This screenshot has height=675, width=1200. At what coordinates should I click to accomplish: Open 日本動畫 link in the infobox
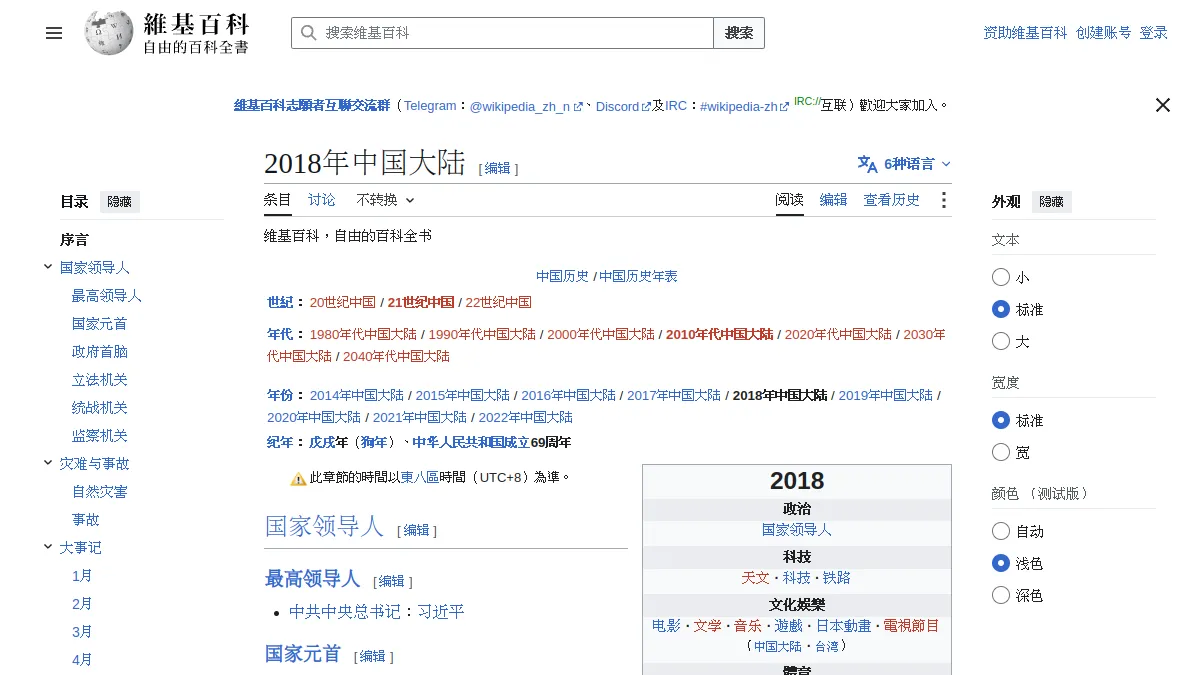844,626
